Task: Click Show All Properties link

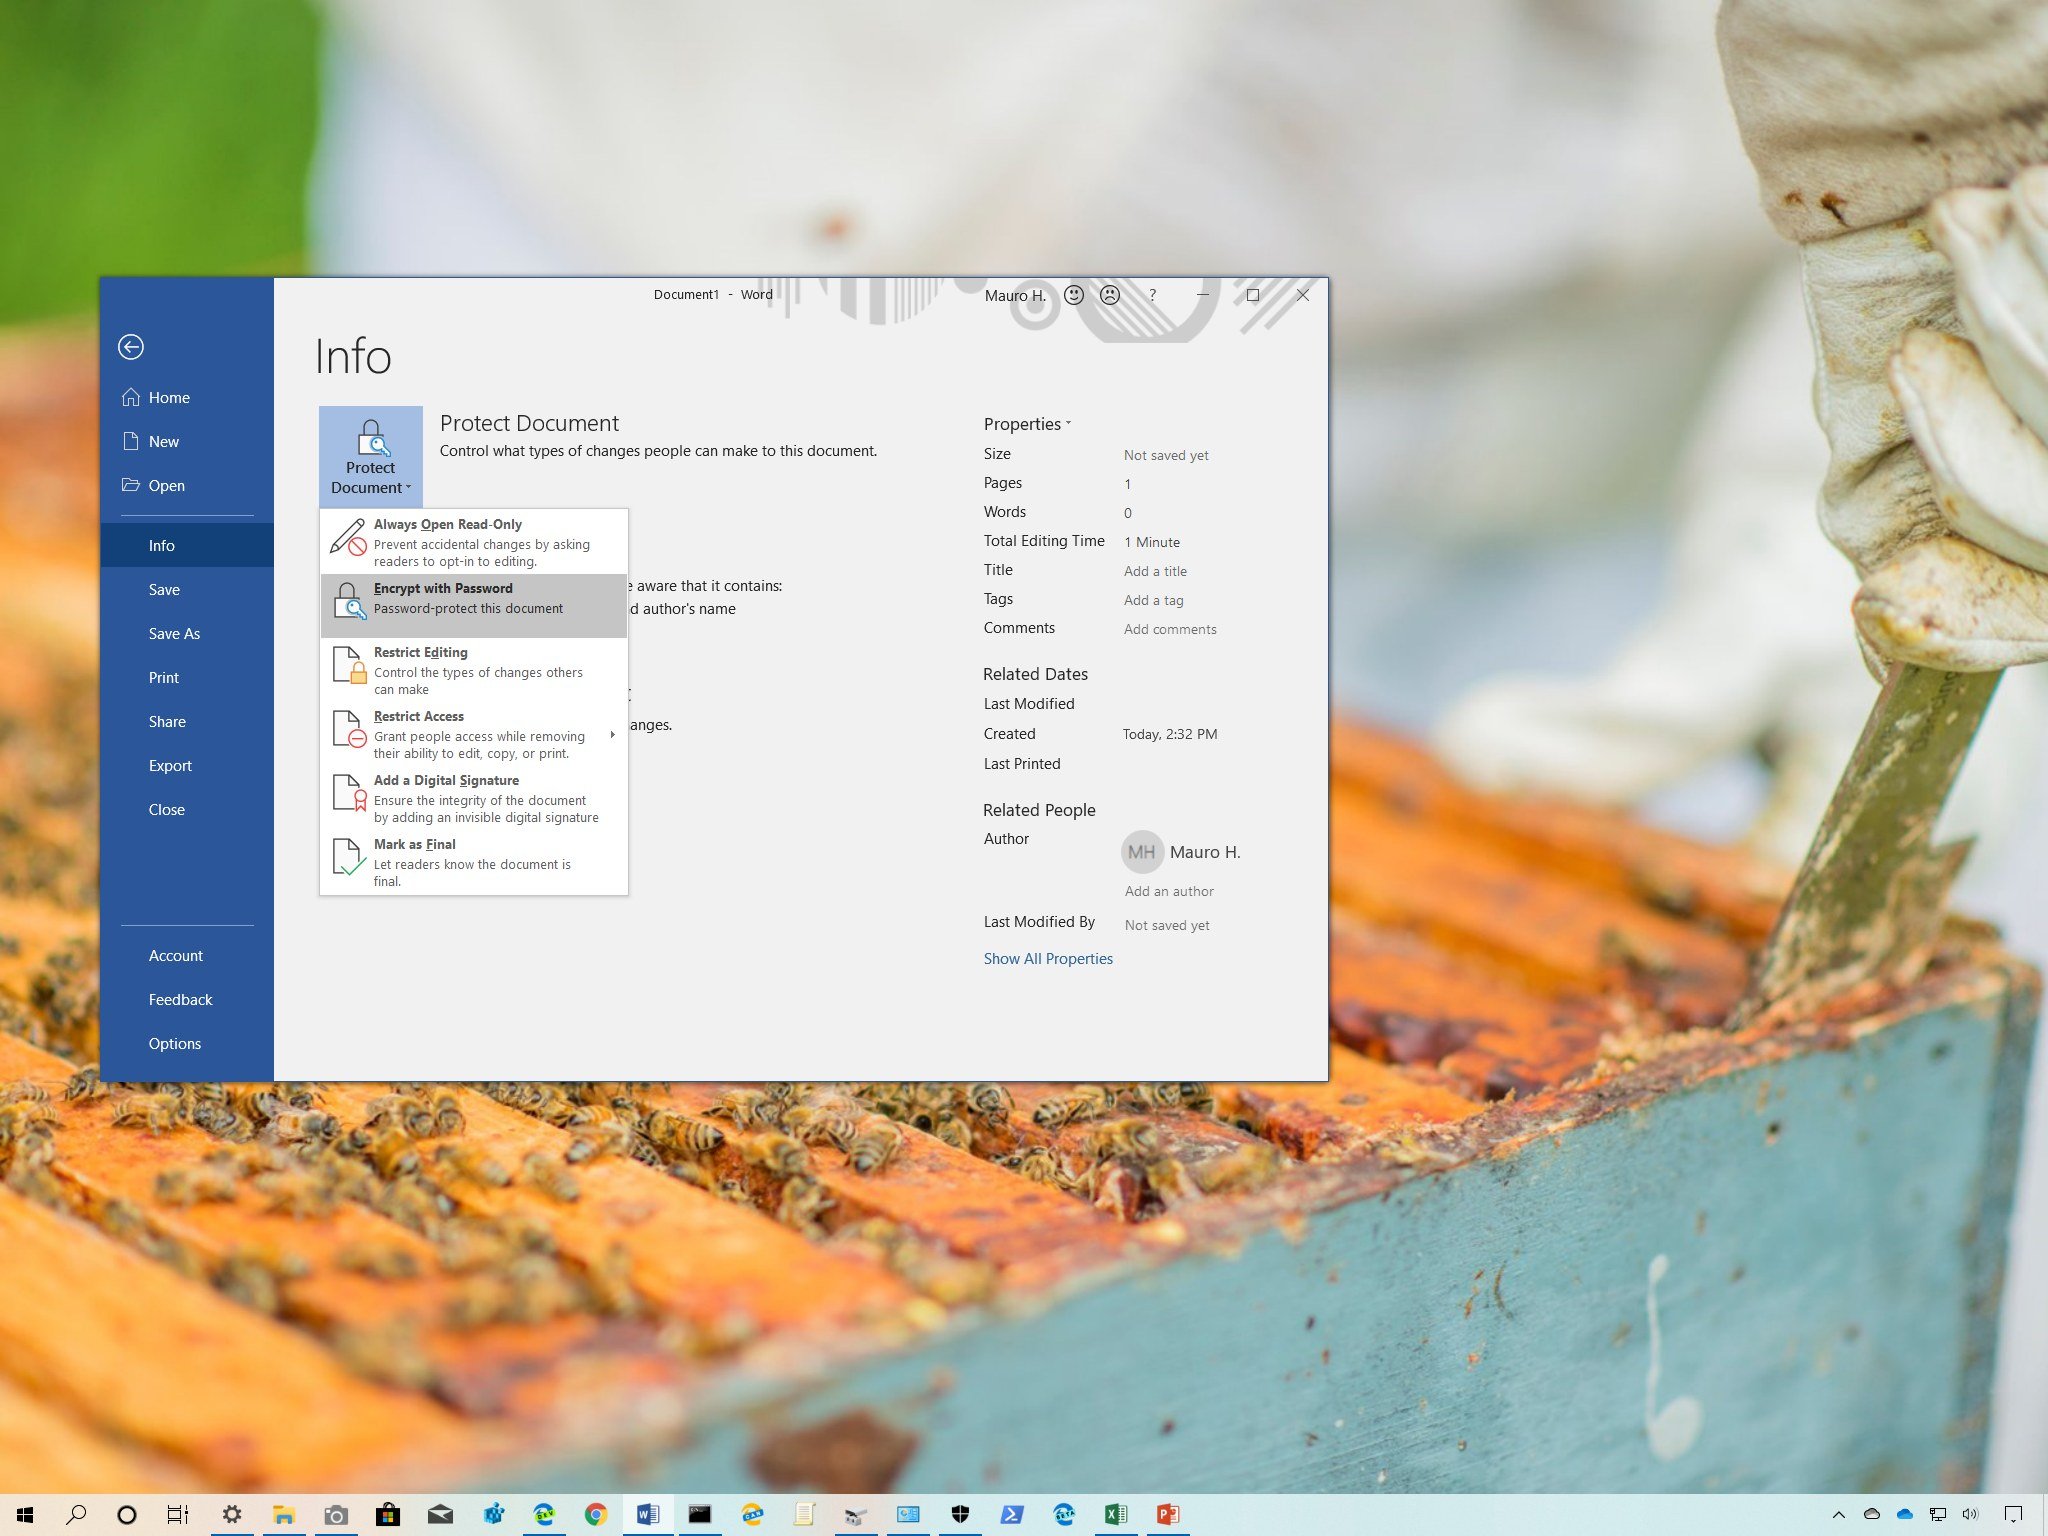Action: tap(1048, 958)
